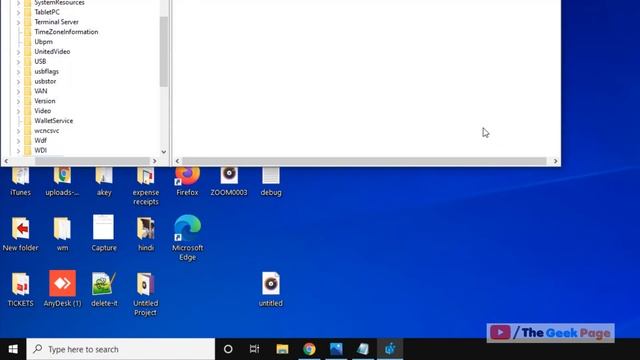Click the Cortana circle taskbar button
640x360 pixels.
click(x=228, y=349)
